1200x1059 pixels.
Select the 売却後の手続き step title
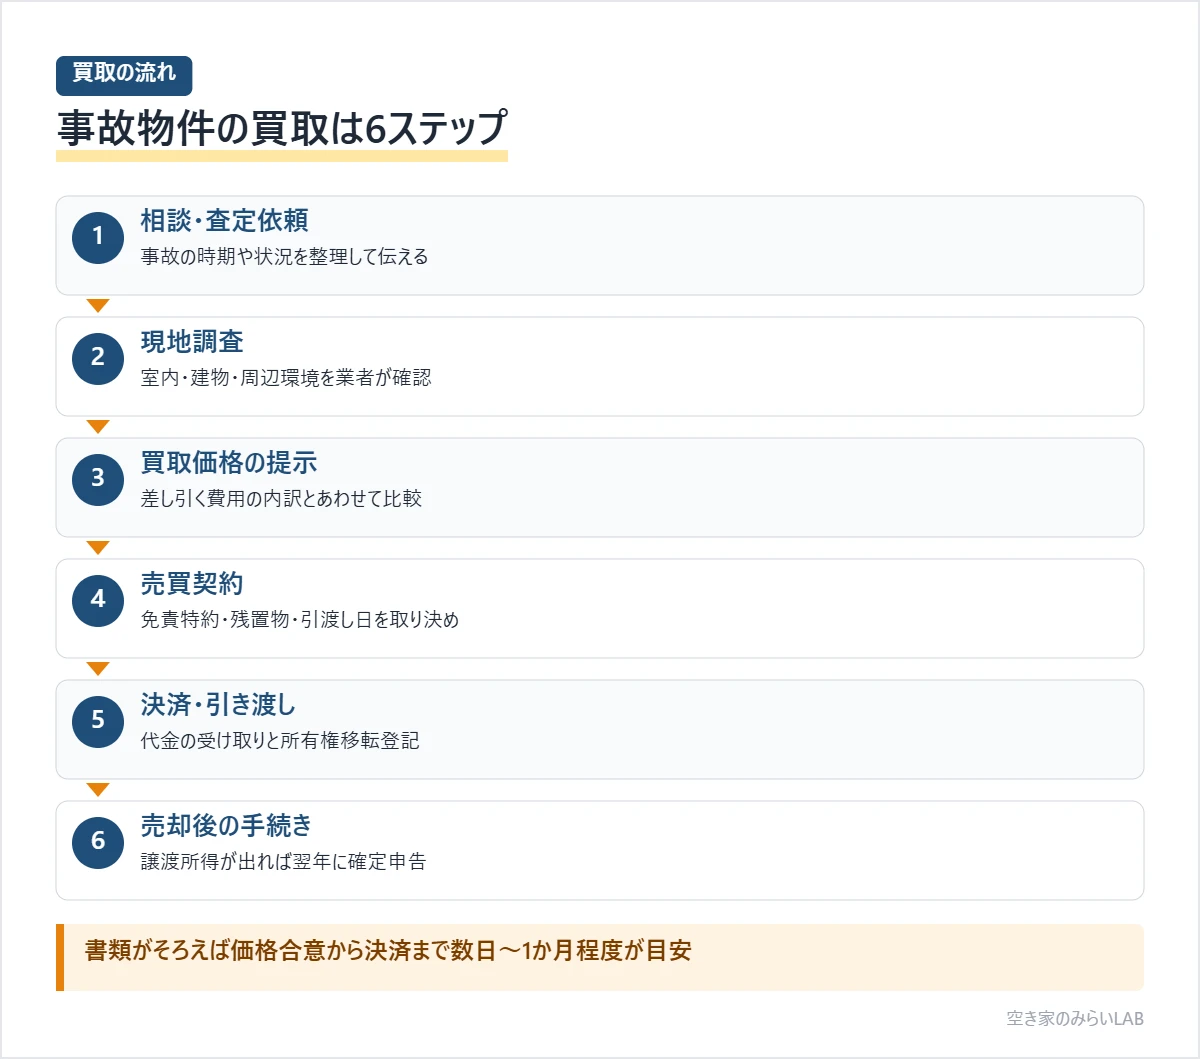click(x=227, y=826)
